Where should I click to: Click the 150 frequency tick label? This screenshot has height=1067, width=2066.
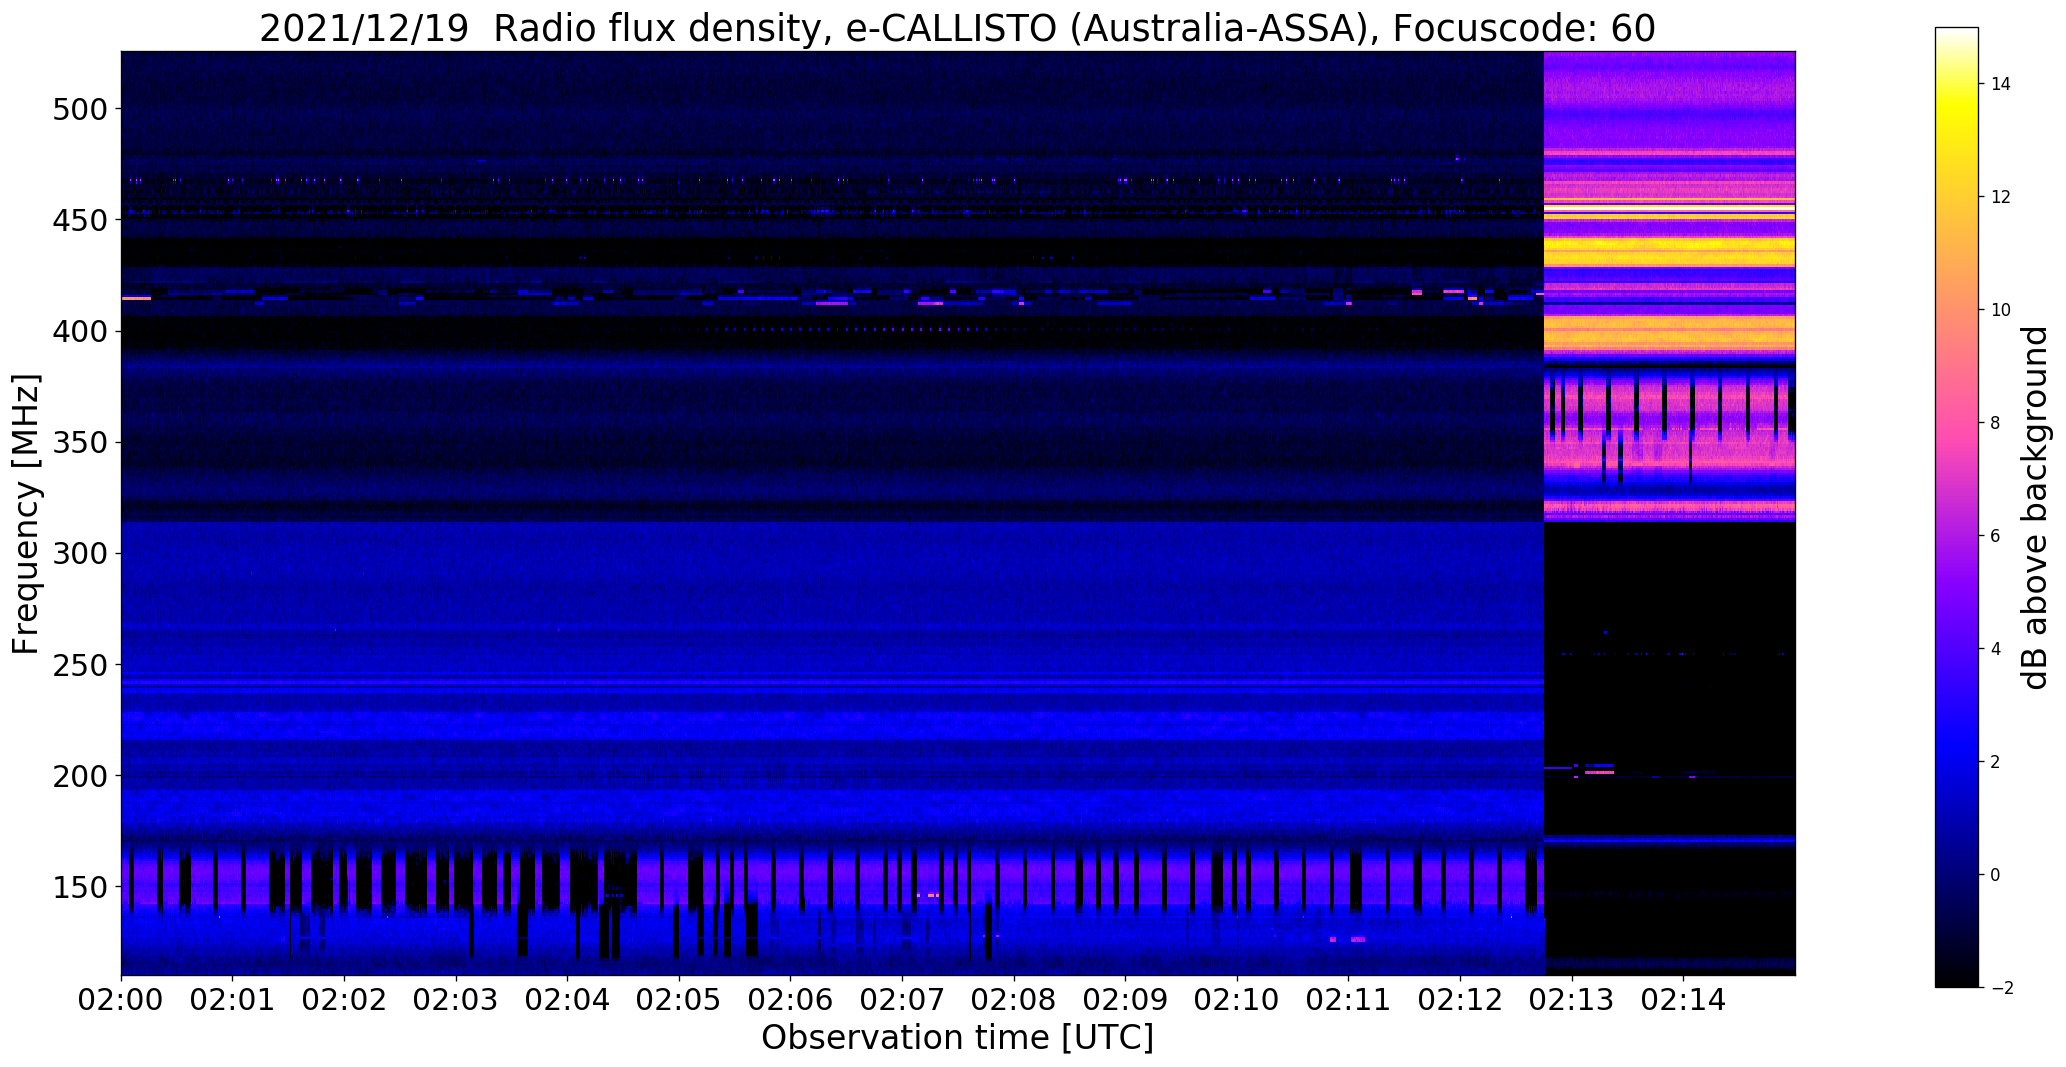pyautogui.click(x=80, y=887)
